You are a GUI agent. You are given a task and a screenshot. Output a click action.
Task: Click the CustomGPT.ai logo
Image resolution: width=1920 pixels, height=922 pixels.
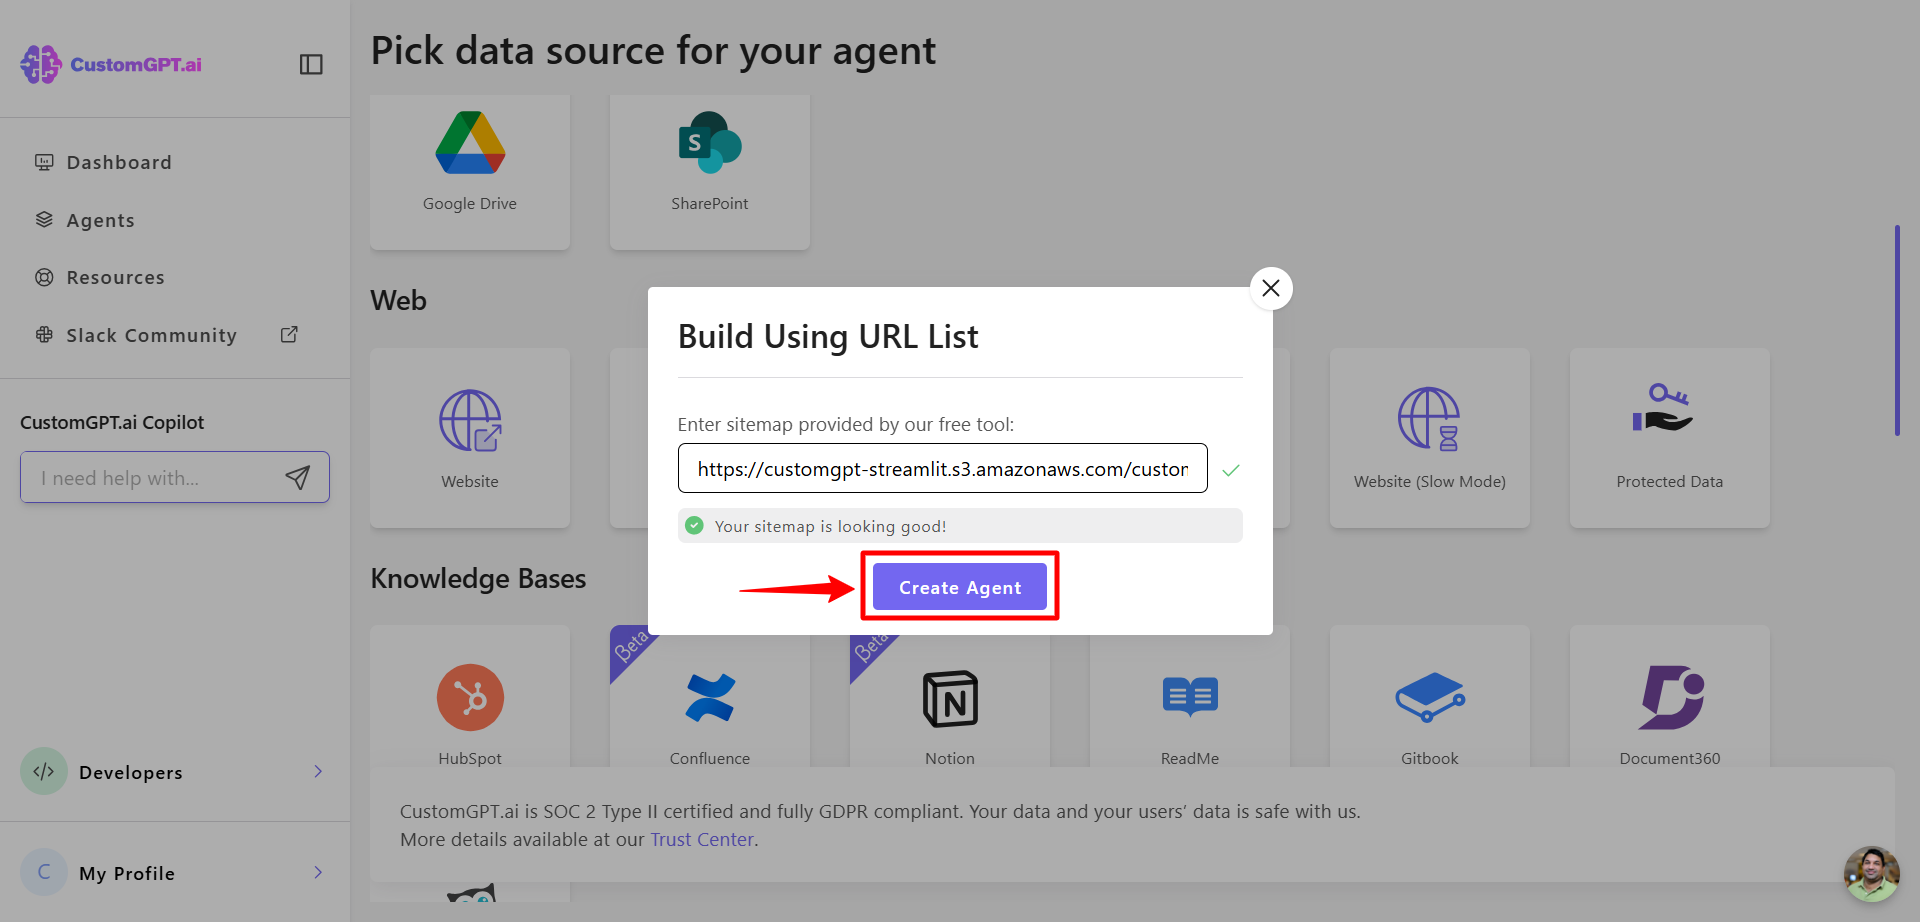coord(111,64)
